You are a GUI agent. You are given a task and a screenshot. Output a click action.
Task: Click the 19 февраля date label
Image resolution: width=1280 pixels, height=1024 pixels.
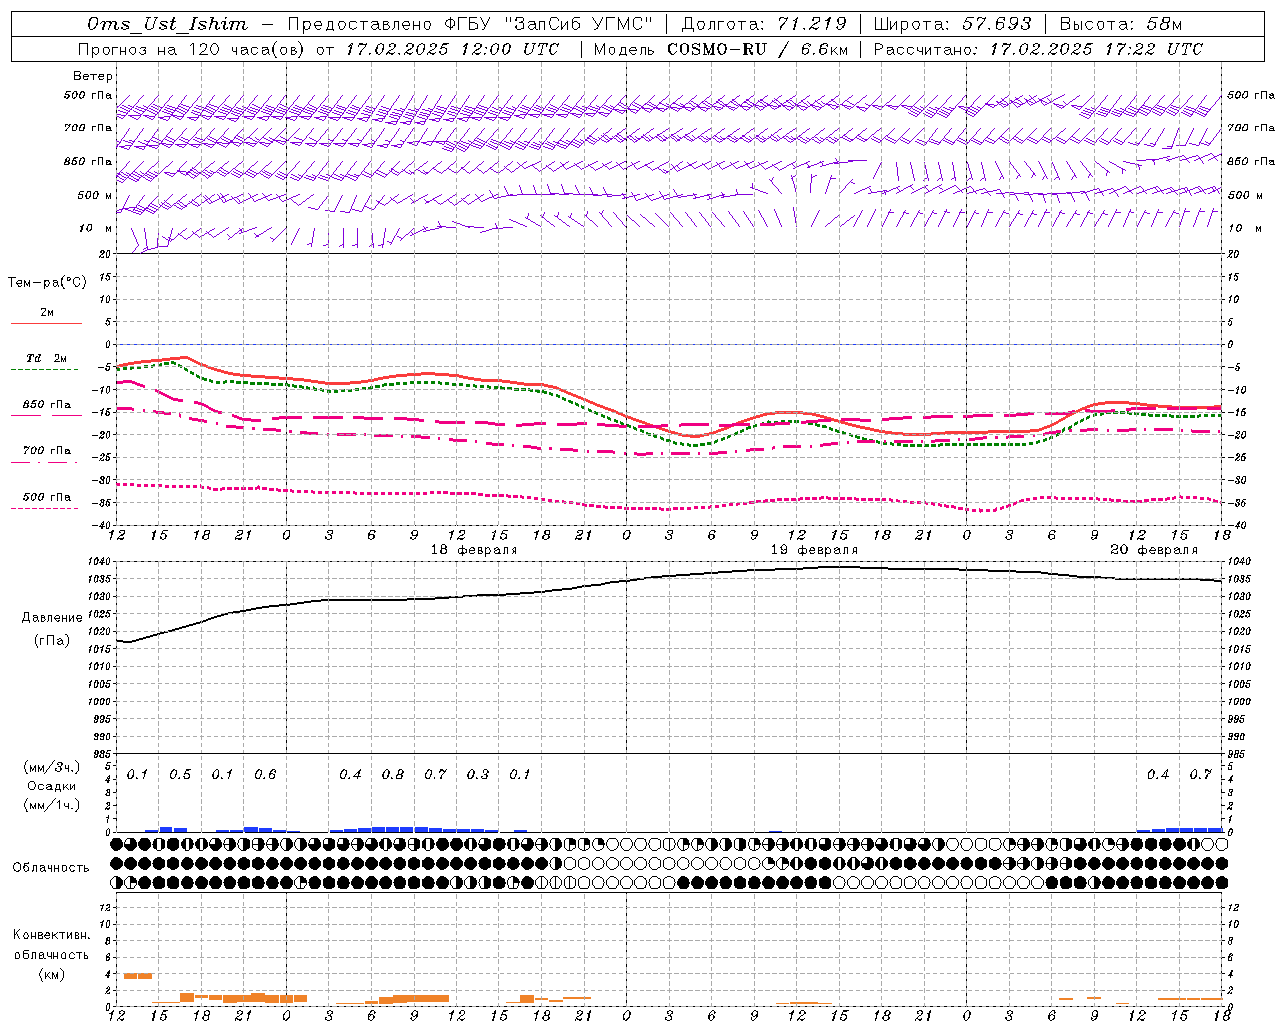coord(814,550)
